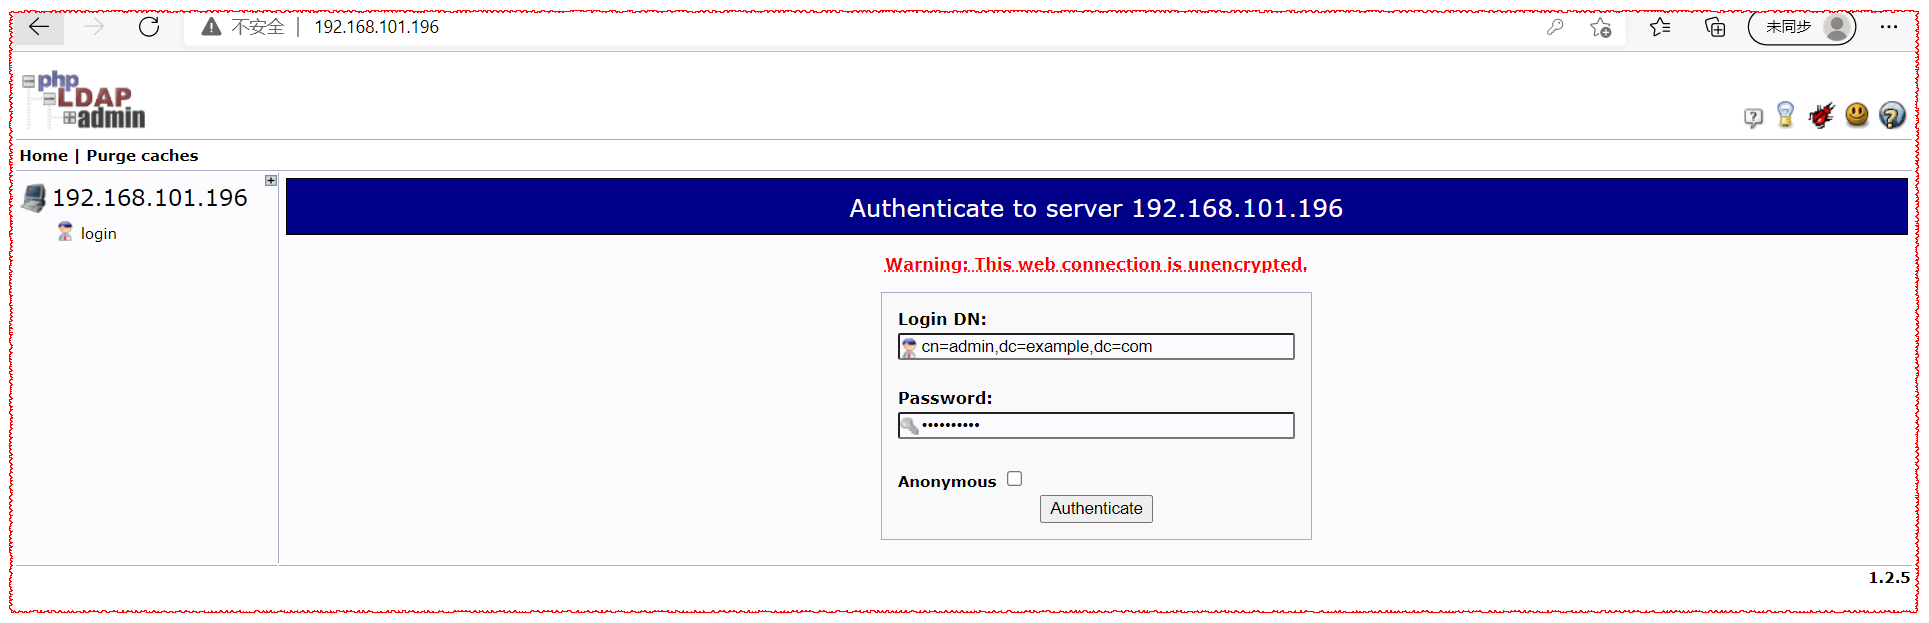Select server 192.168.101.196 in tree
This screenshot has height=623, width=1929.
[x=150, y=198]
